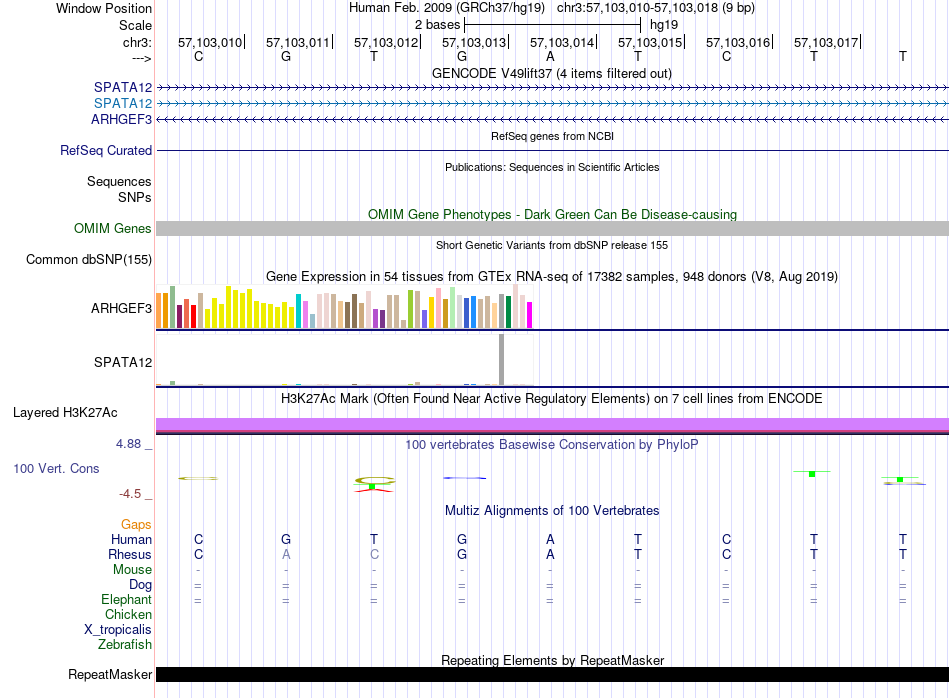Select the Common dbSNP(155) track label
Image resolution: width=950 pixels, height=698 pixels.
90,260
